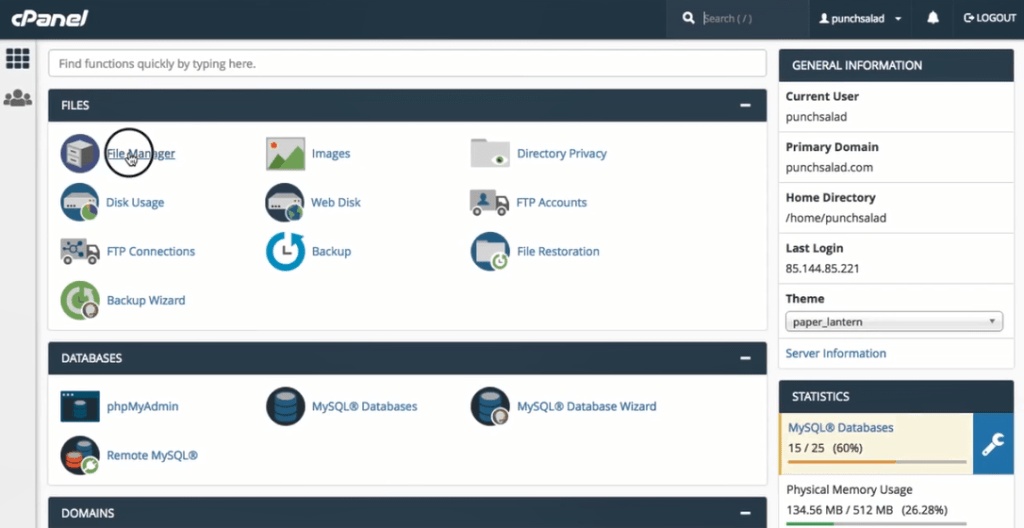Click the Backup text link
The image size is (1024, 528).
[x=331, y=252]
